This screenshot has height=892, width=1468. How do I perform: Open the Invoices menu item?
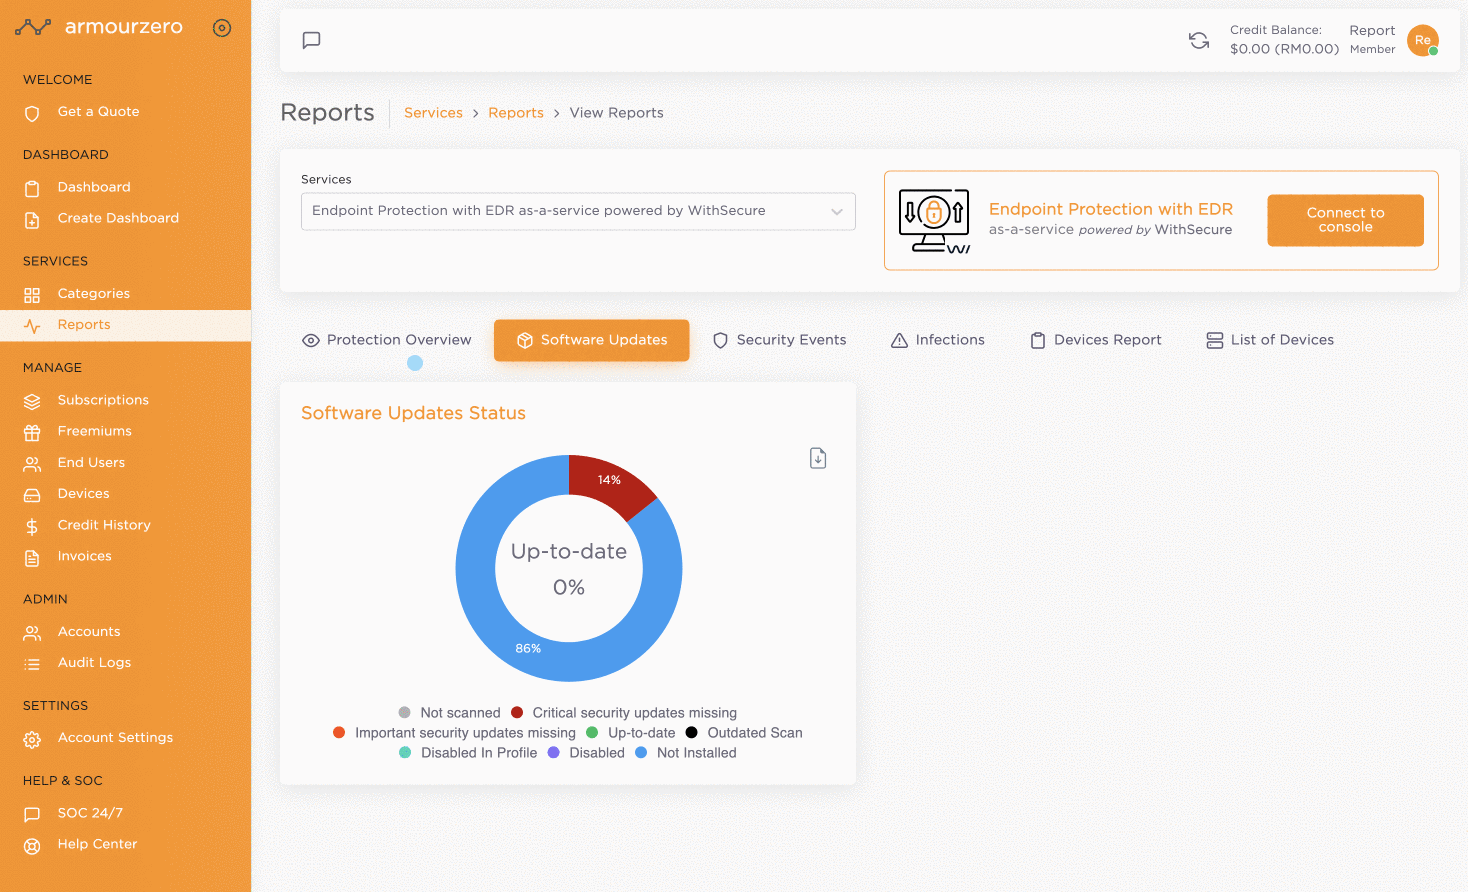[x=84, y=556]
